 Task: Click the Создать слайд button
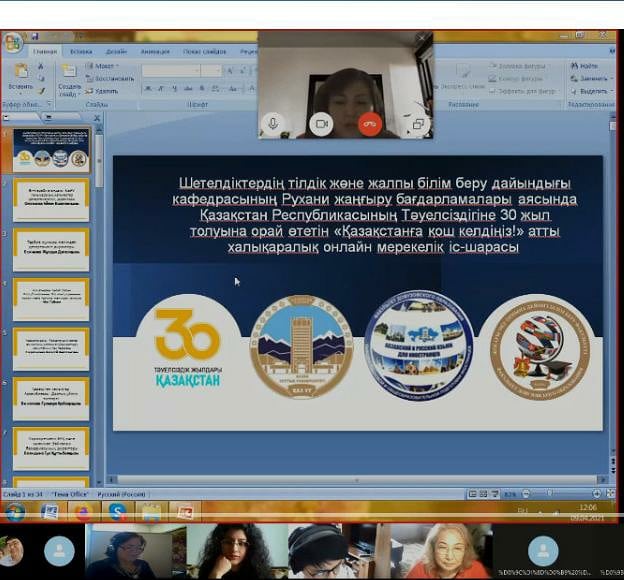coord(69,79)
